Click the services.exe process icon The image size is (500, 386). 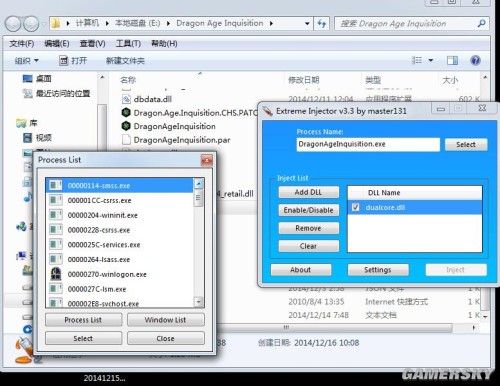pos(56,244)
